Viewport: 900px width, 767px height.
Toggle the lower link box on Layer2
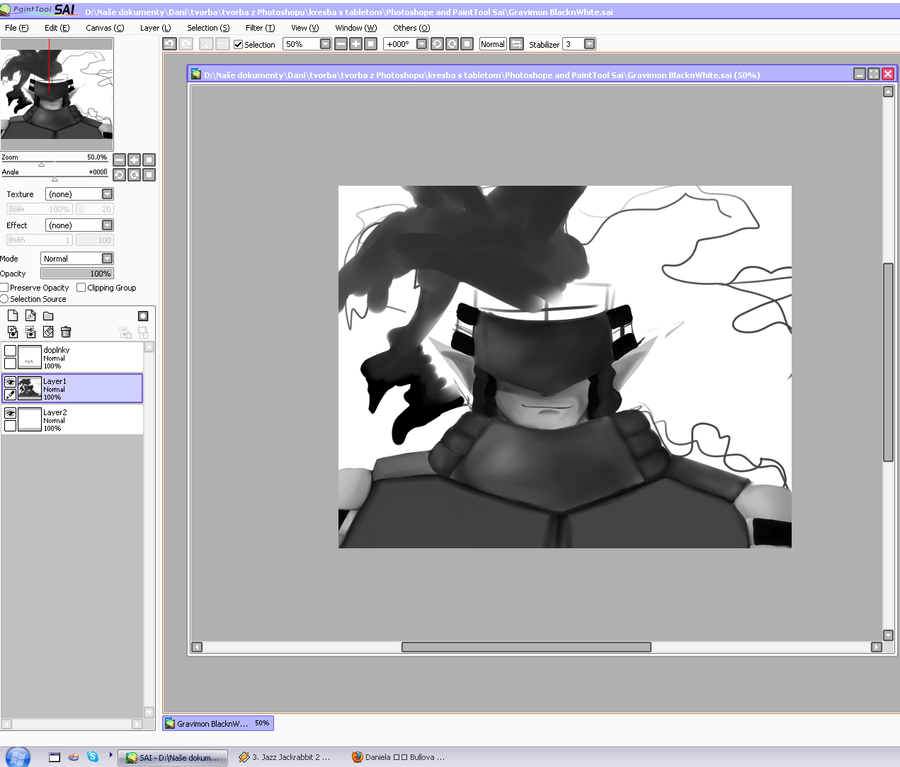(x=10, y=426)
